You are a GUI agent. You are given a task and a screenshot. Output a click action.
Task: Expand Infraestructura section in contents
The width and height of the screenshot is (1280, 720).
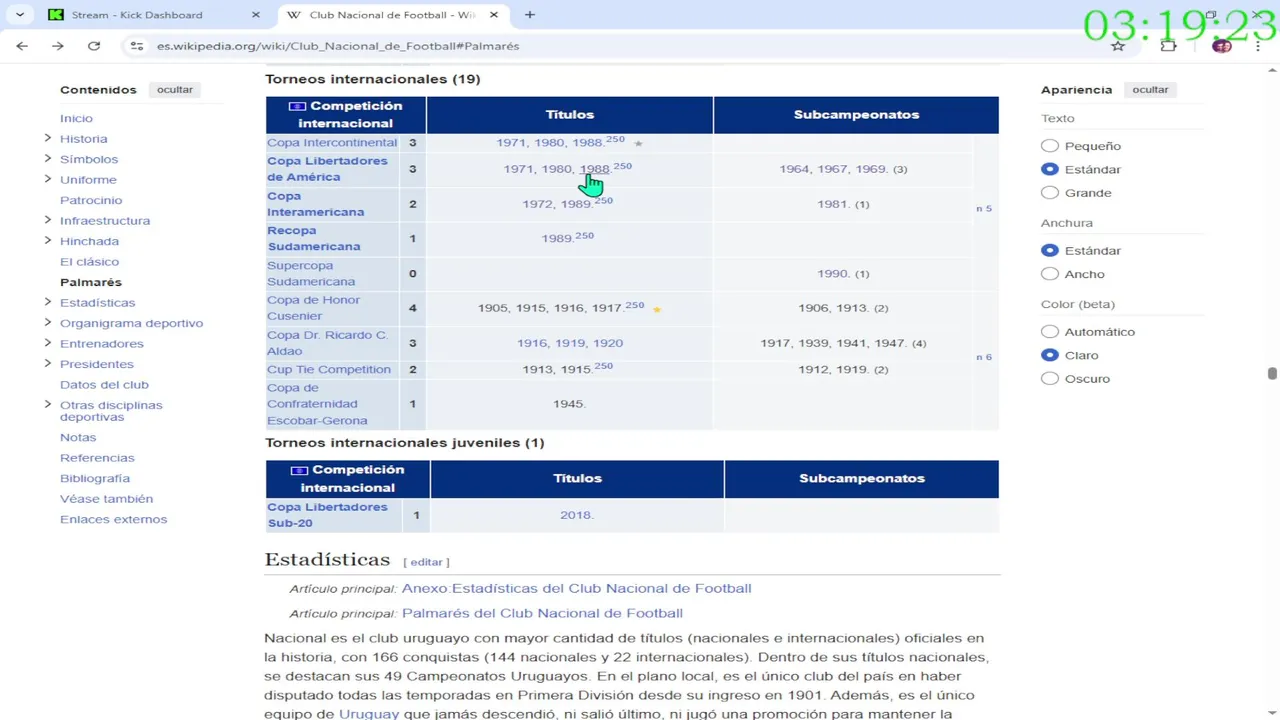coord(47,220)
